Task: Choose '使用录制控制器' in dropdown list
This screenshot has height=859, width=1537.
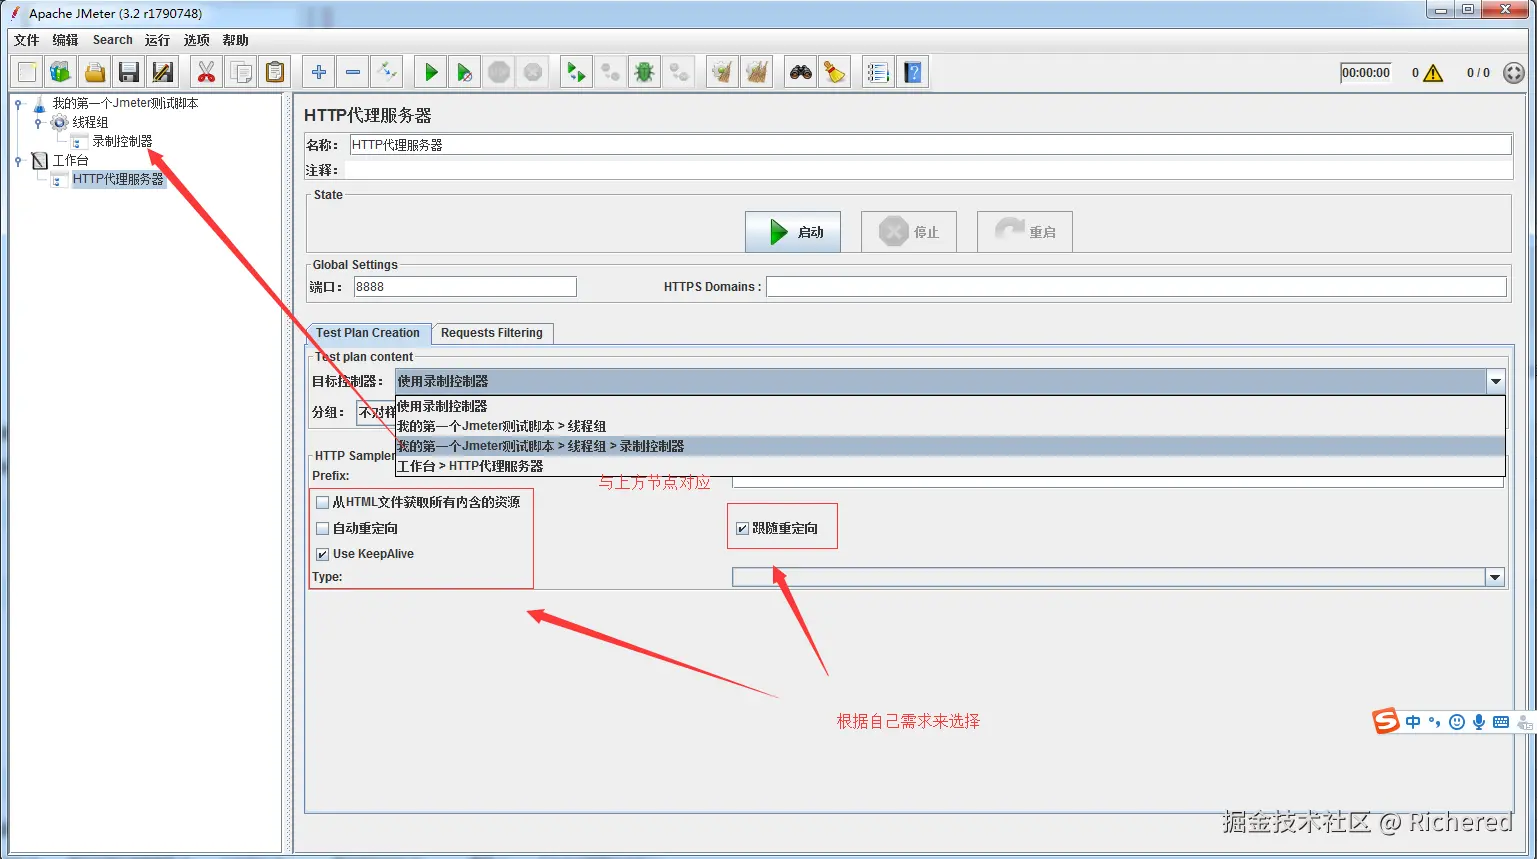Action: (950, 406)
